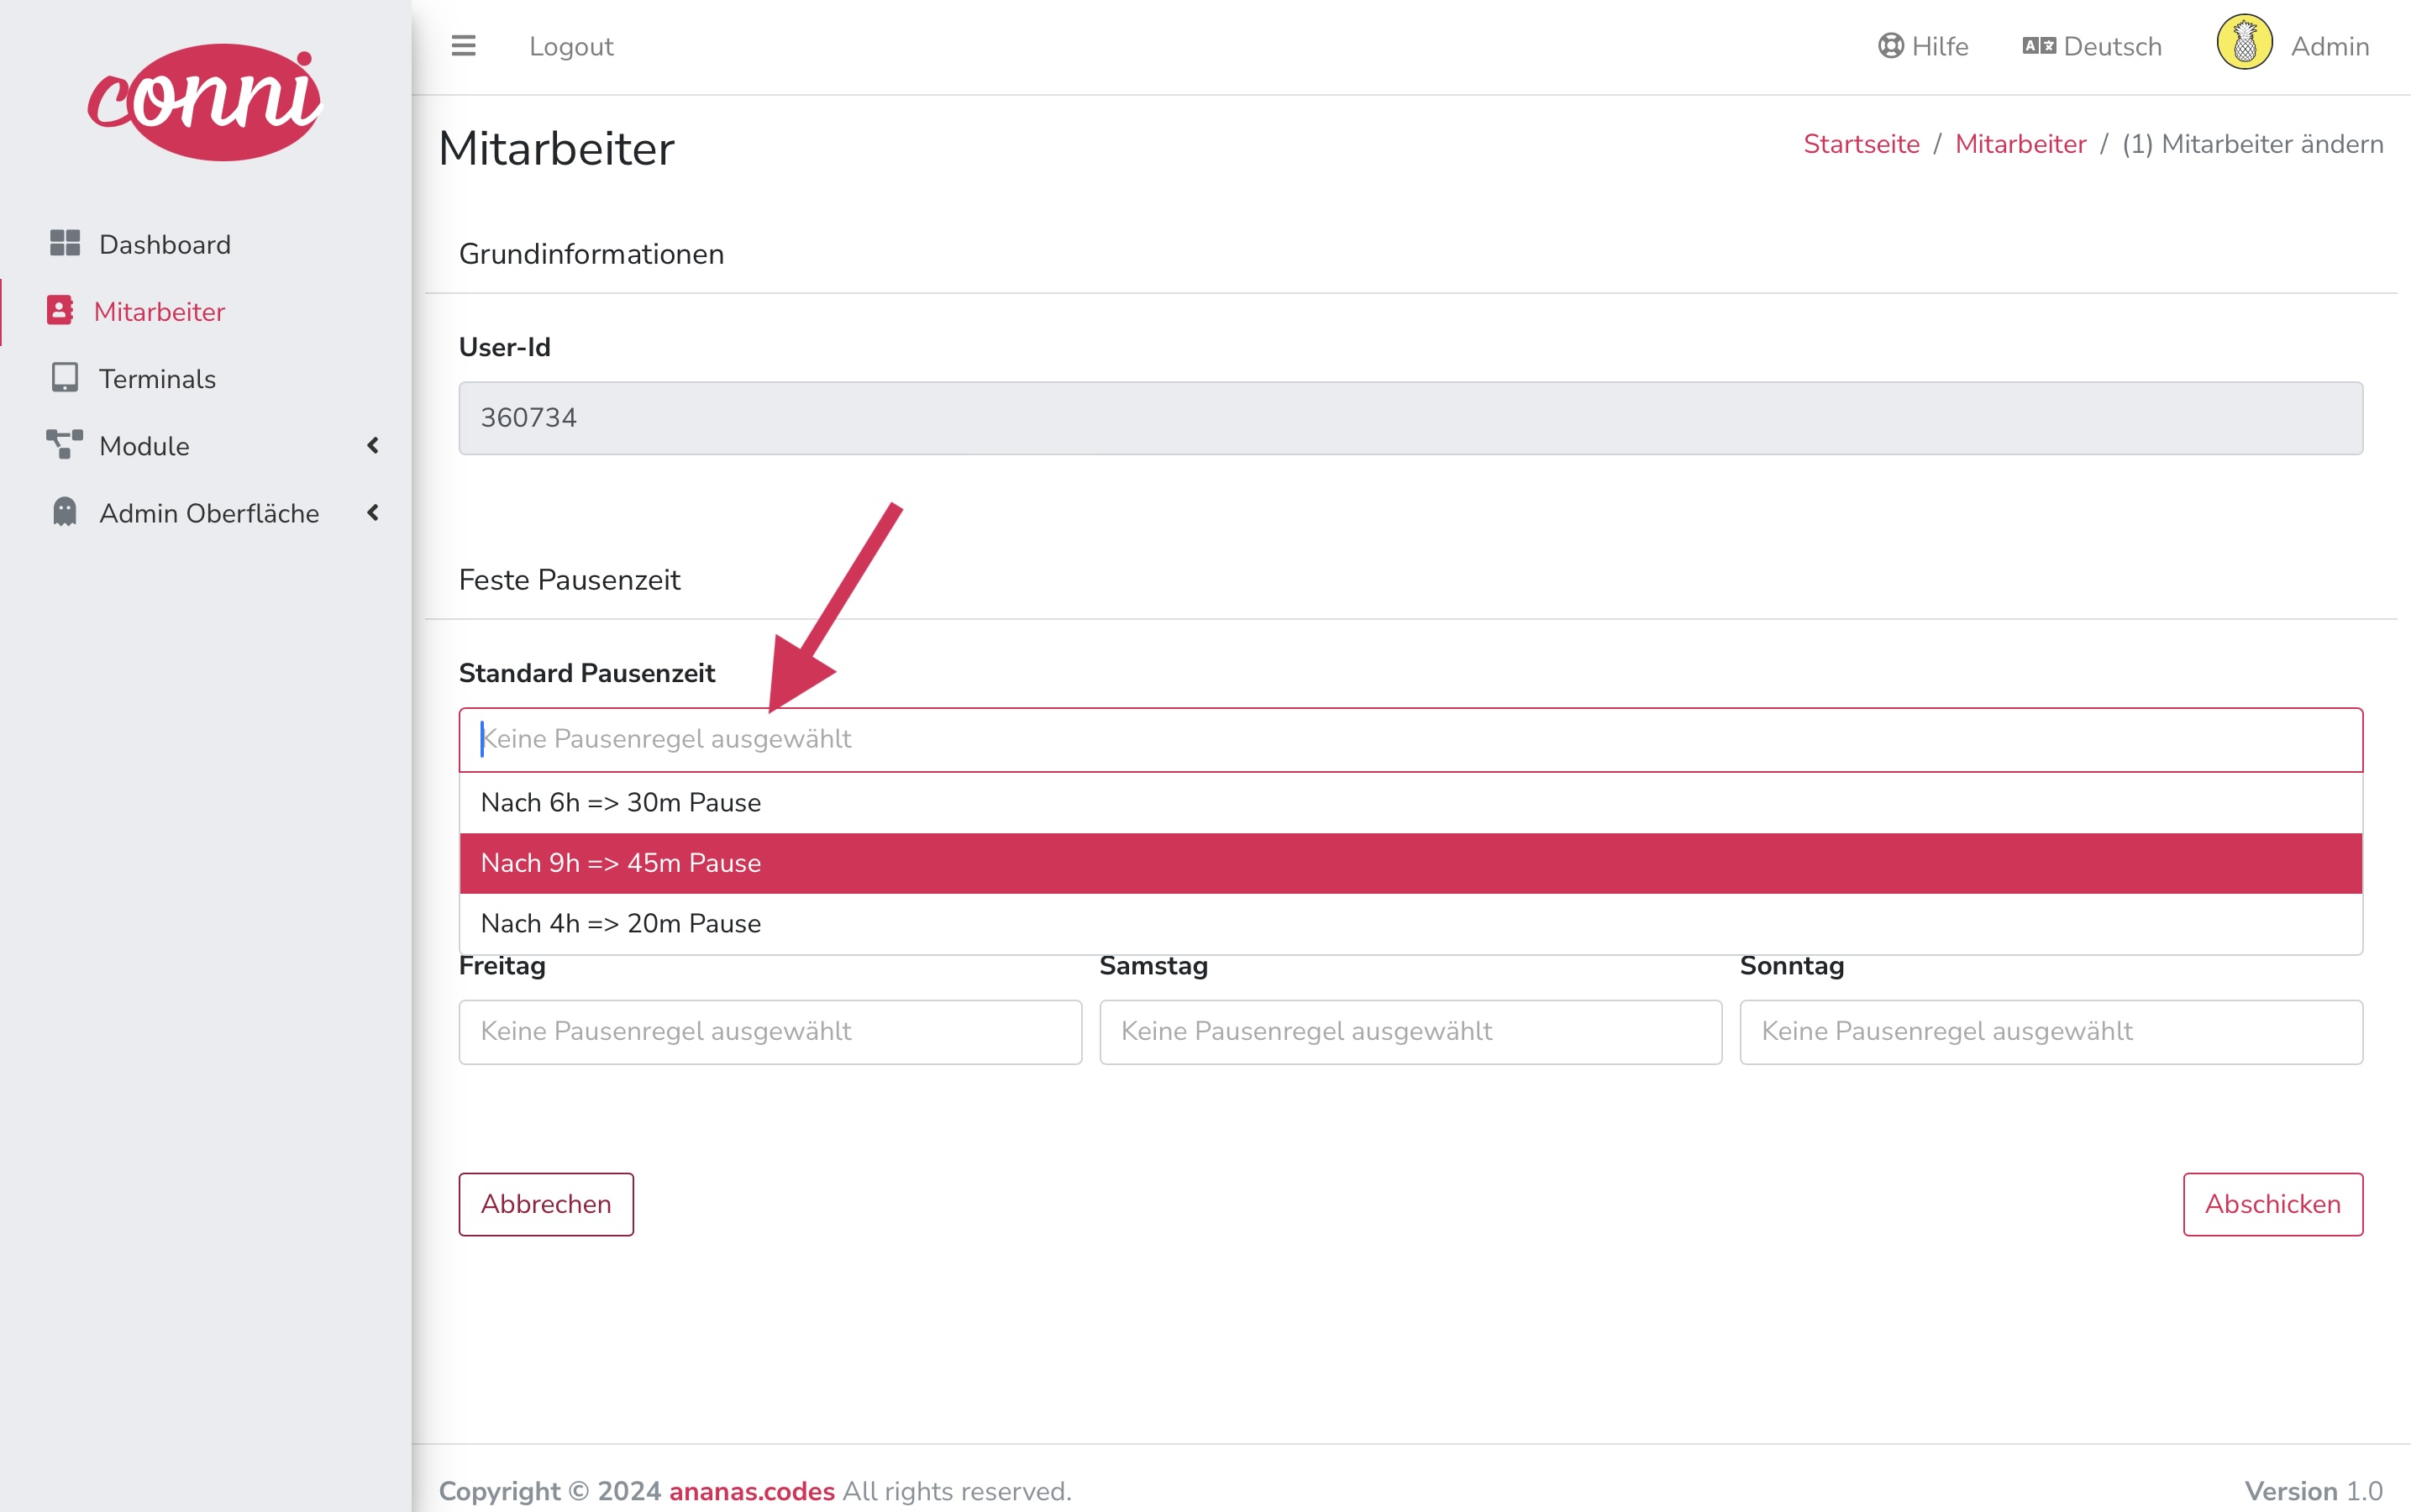Toggle the hamburger sidebar menu icon
The image size is (2411, 1512).
[x=463, y=46]
